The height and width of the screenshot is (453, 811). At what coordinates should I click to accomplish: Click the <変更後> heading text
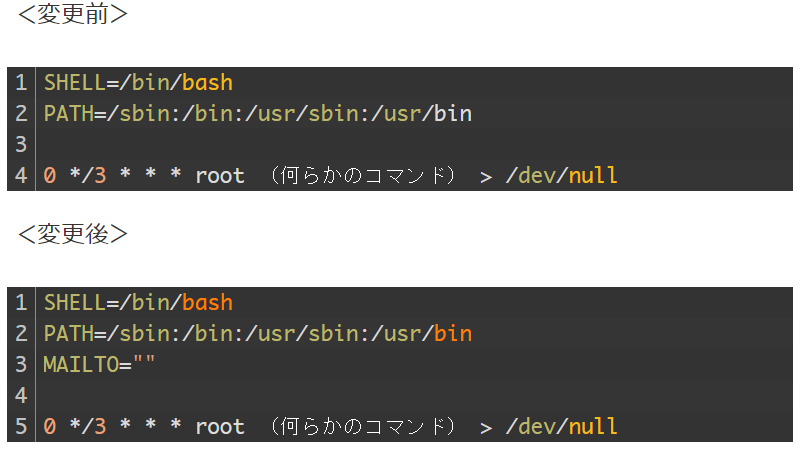pyautogui.click(x=73, y=234)
